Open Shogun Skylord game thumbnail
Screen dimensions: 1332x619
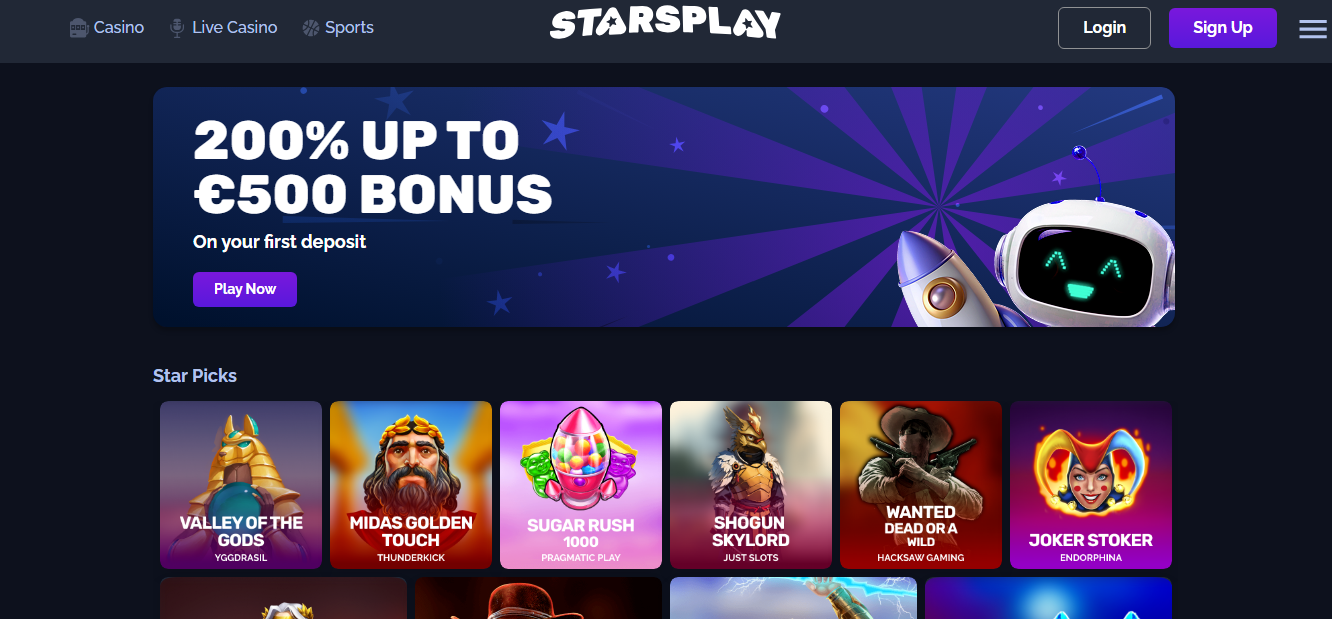(x=751, y=485)
